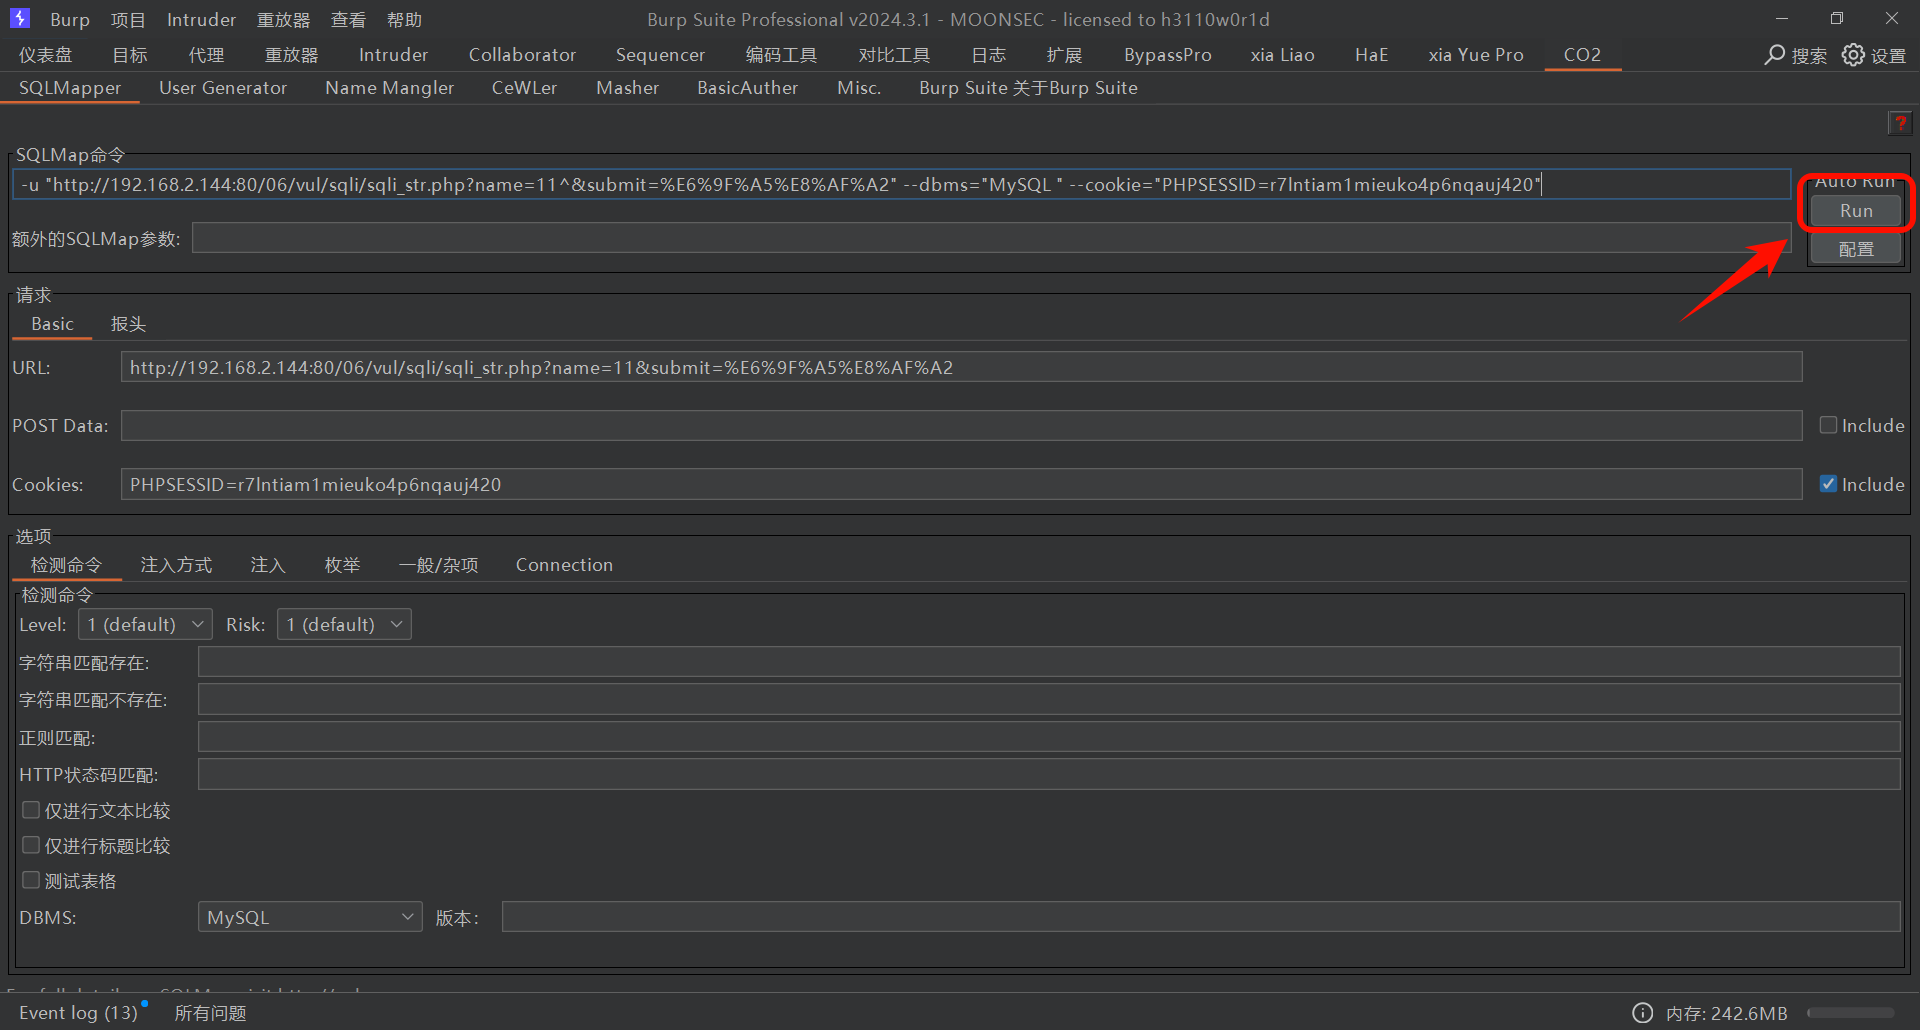Switch to the HaE tab
1920x1030 pixels.
1371,55
